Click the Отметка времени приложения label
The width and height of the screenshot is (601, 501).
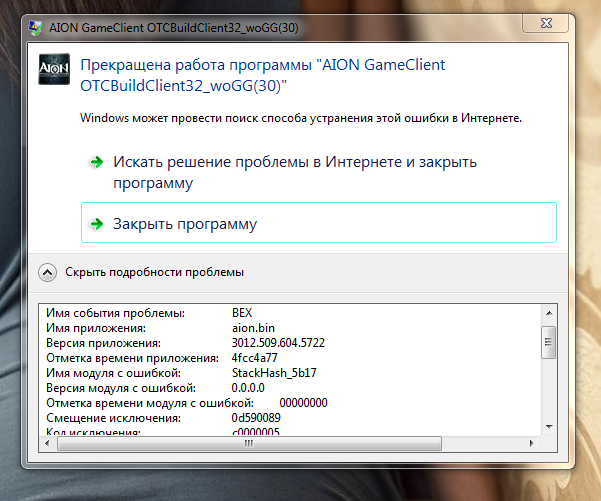[133, 358]
